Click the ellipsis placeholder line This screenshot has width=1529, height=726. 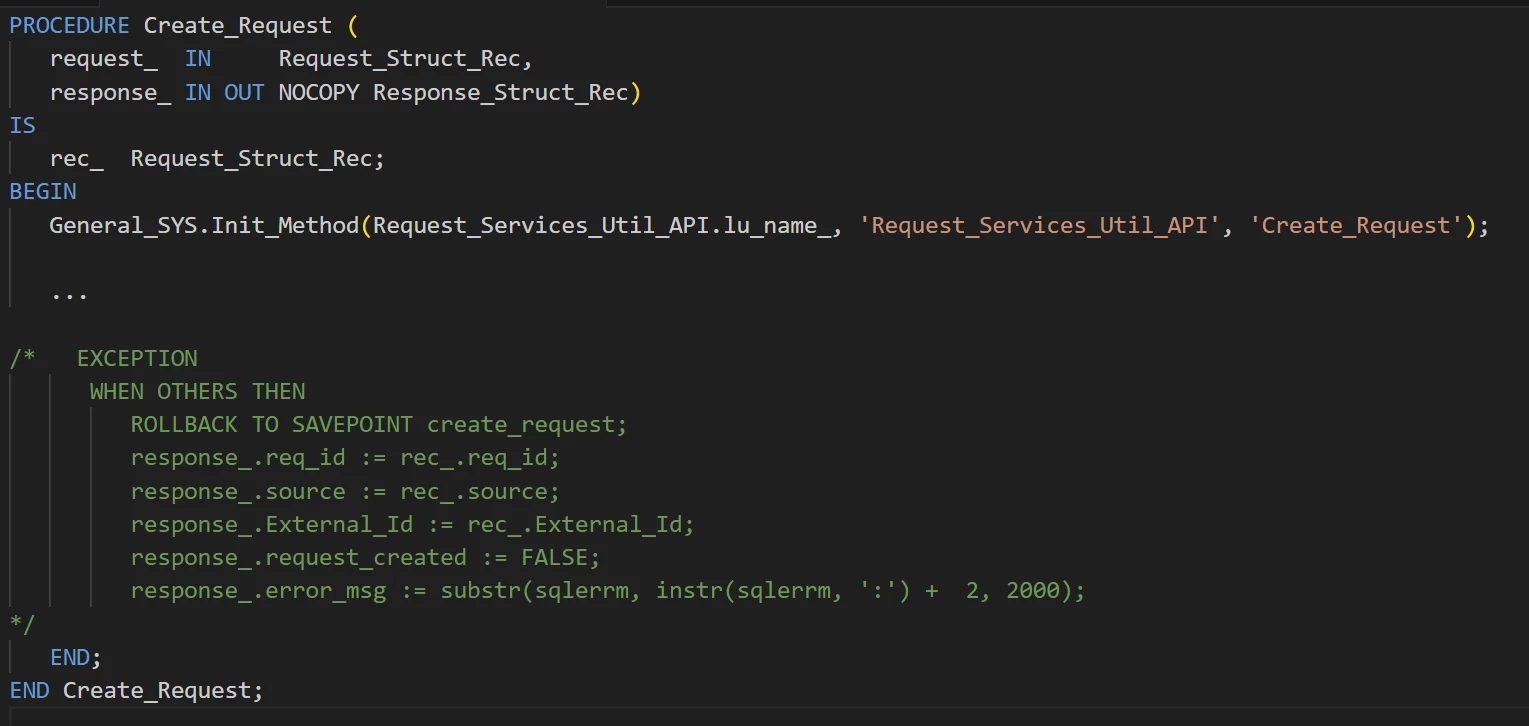point(69,295)
